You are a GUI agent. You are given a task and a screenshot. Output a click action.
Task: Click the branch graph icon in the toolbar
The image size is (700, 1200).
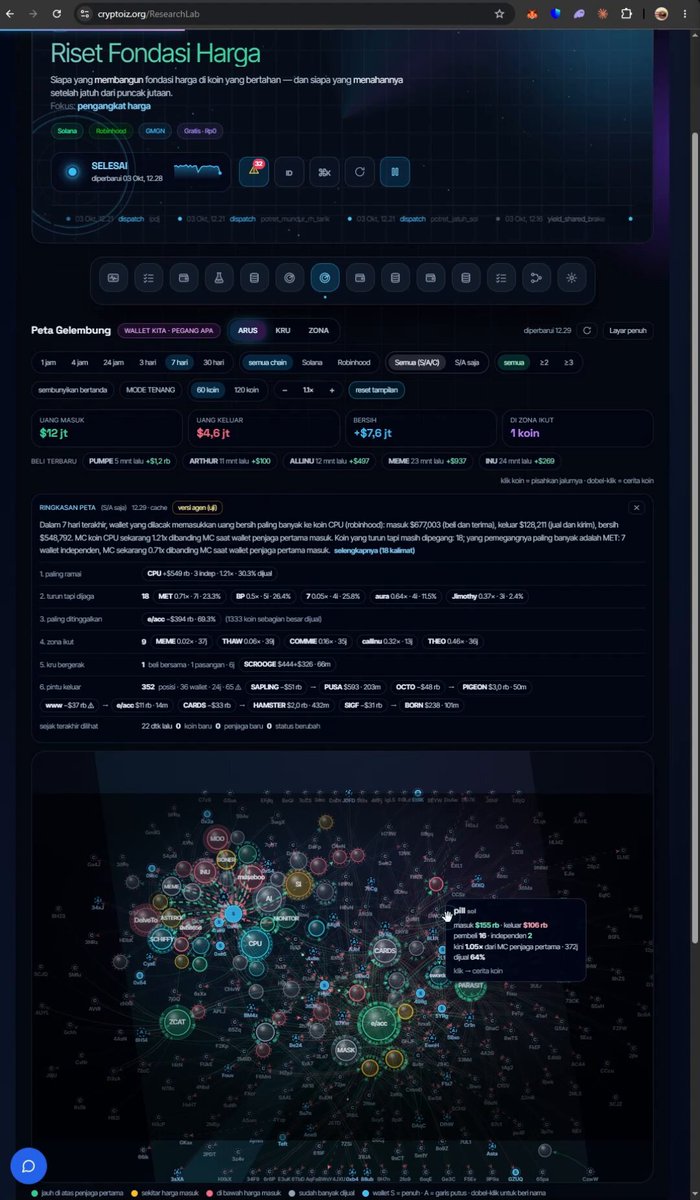[x=536, y=278]
